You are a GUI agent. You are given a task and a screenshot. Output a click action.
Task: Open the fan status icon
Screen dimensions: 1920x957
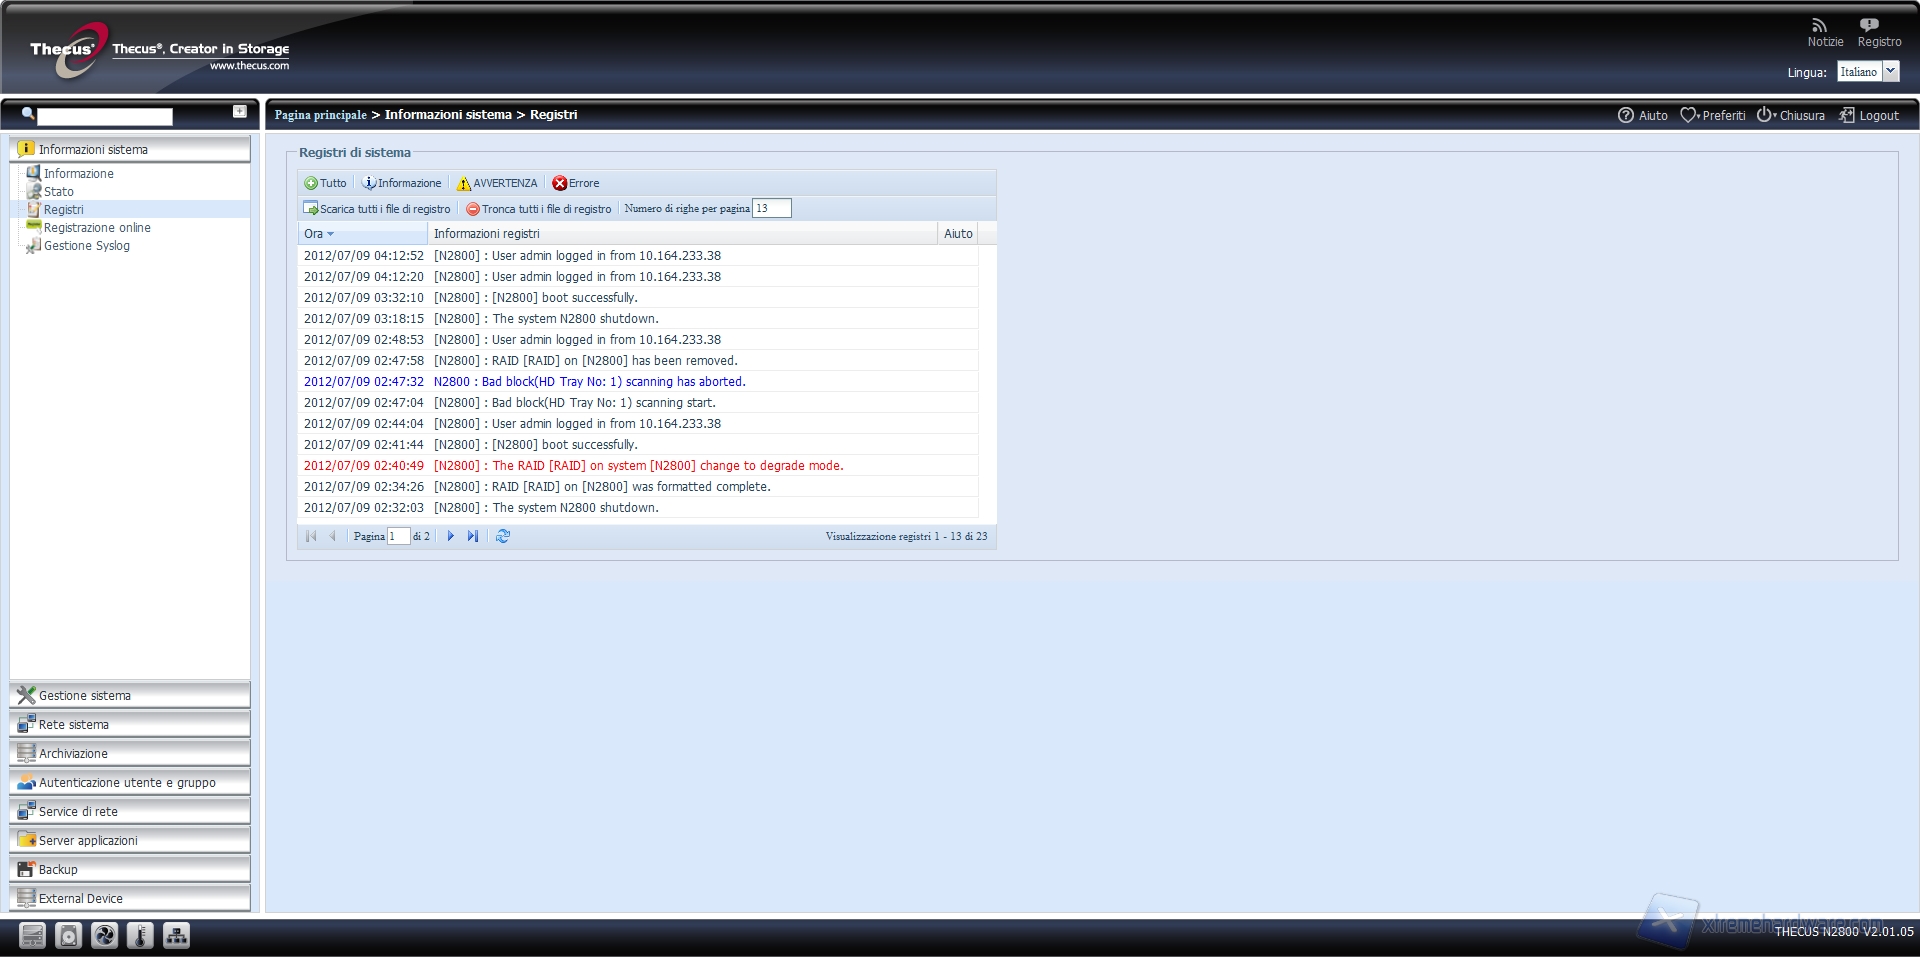104,935
